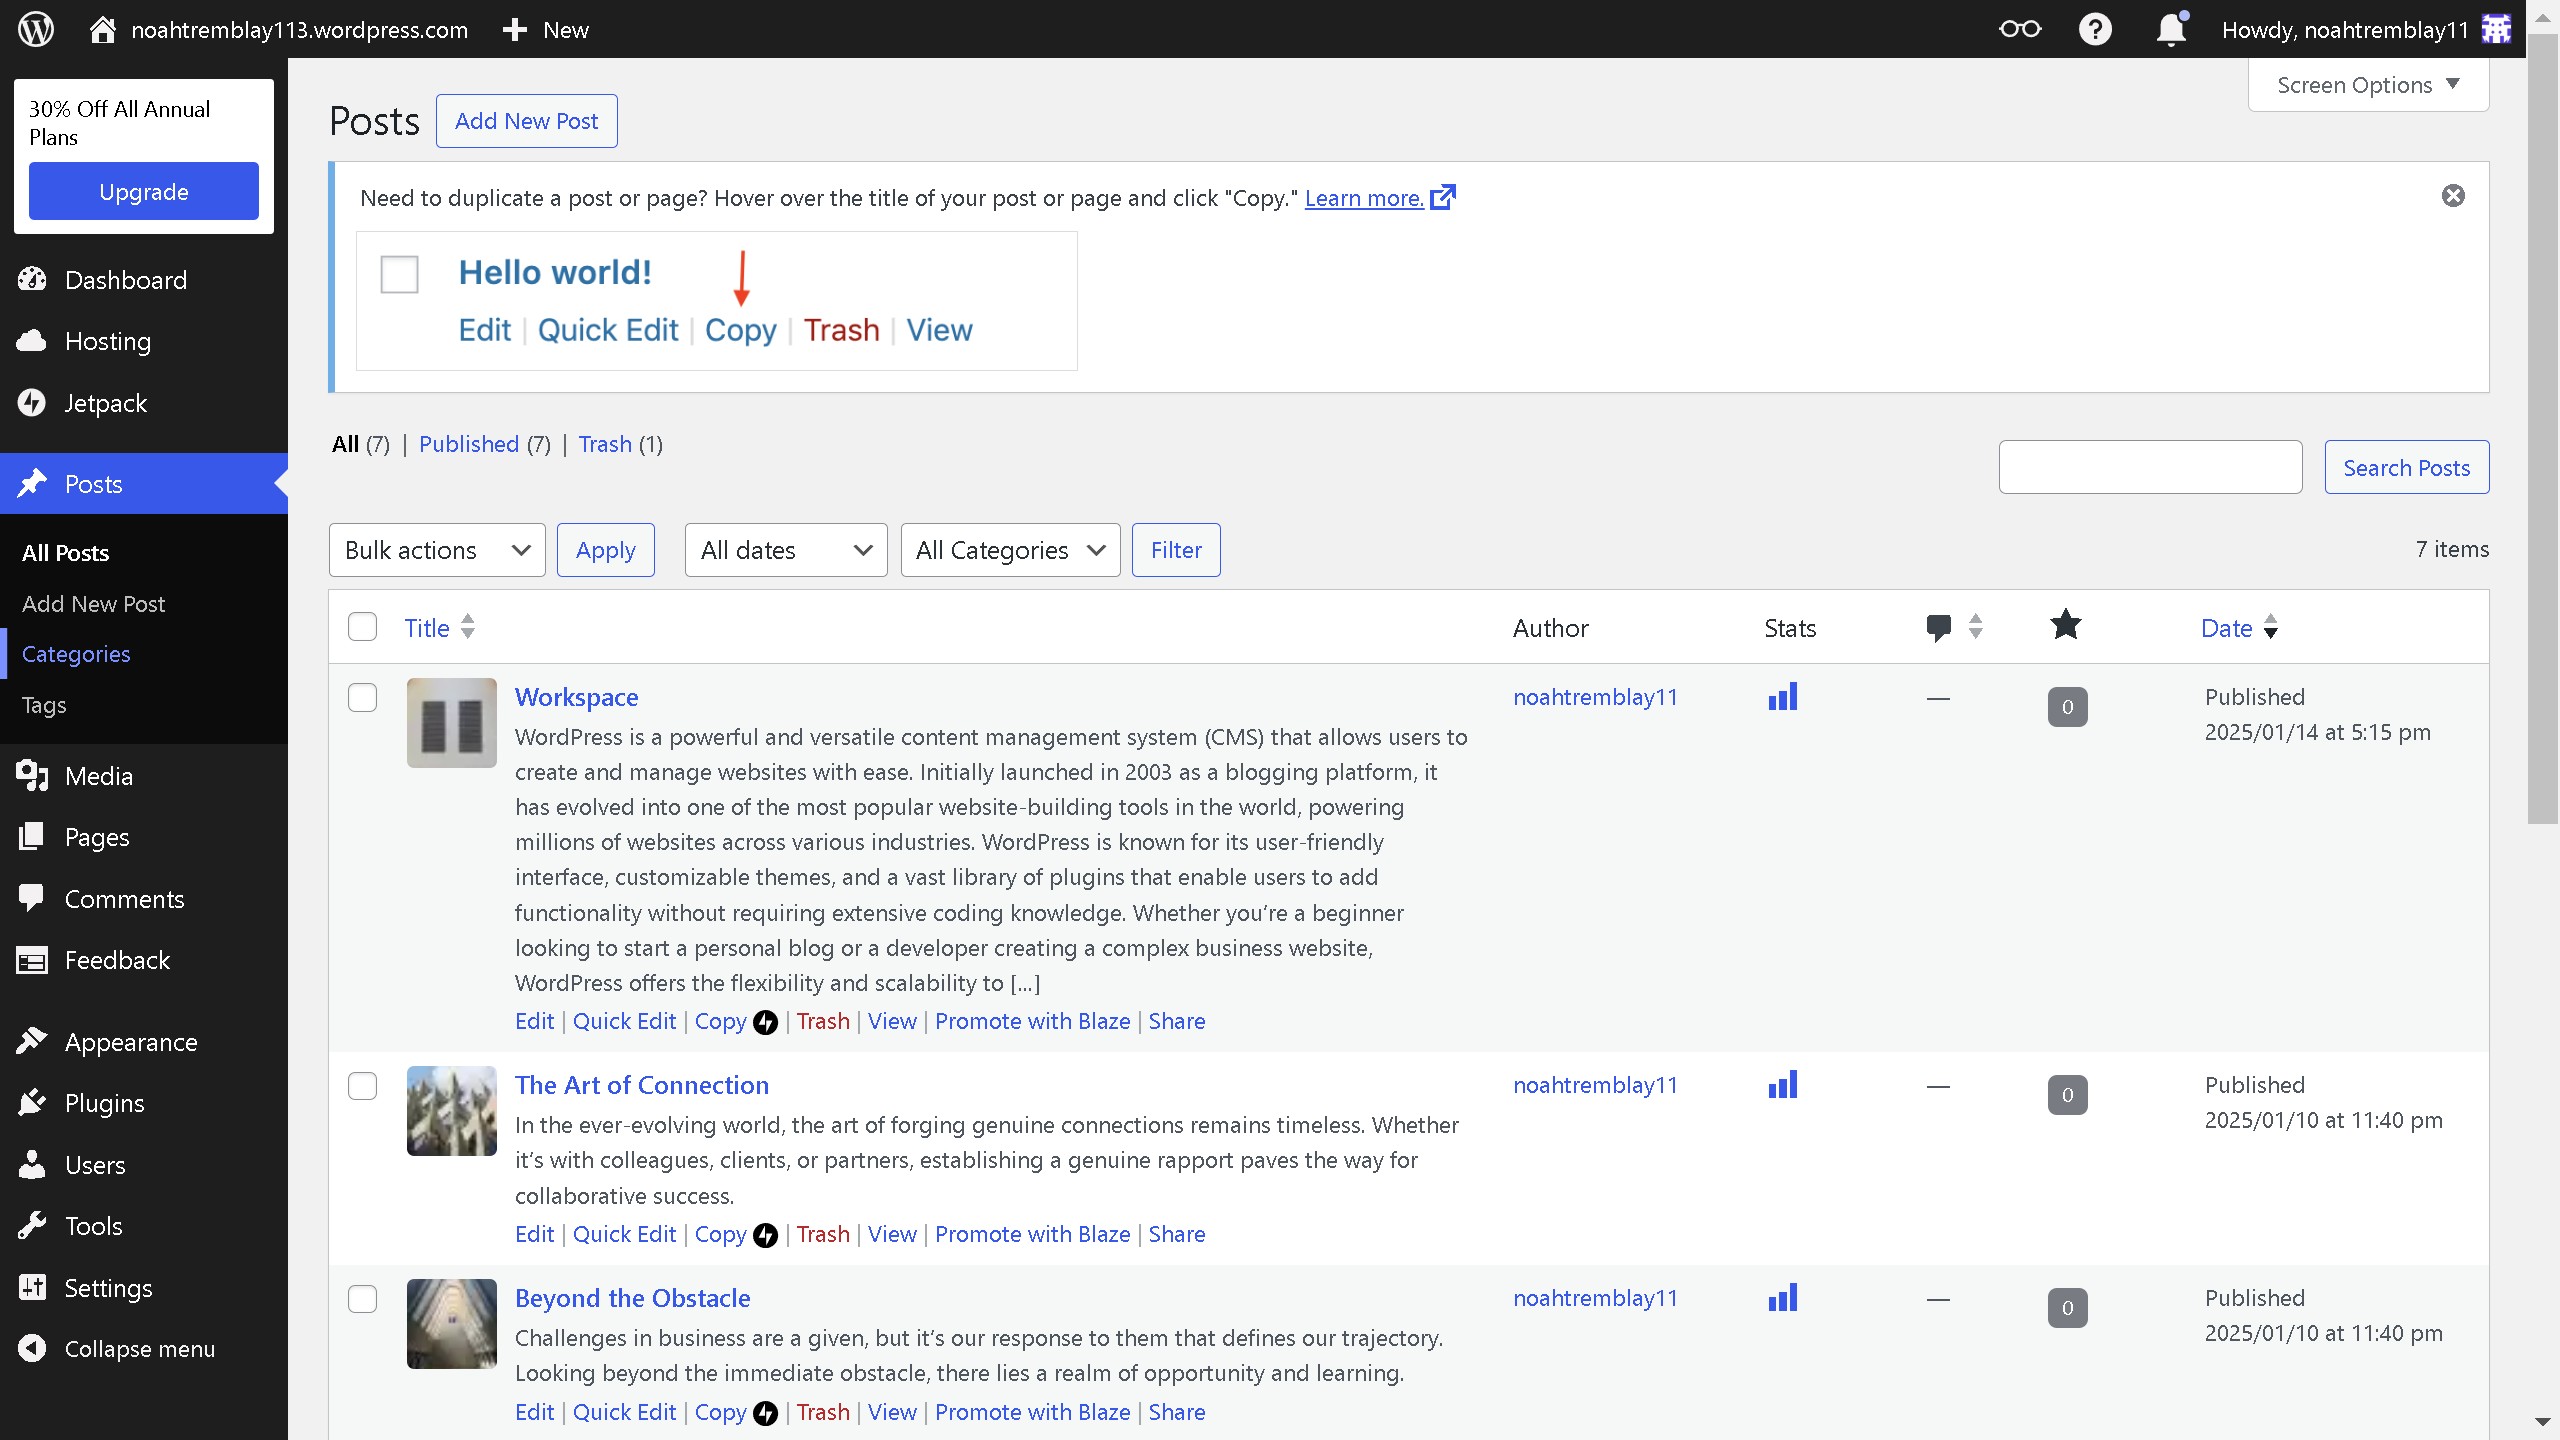The width and height of the screenshot is (2560, 1440).
Task: Open the Reader glasses icon
Action: coord(2019,29)
